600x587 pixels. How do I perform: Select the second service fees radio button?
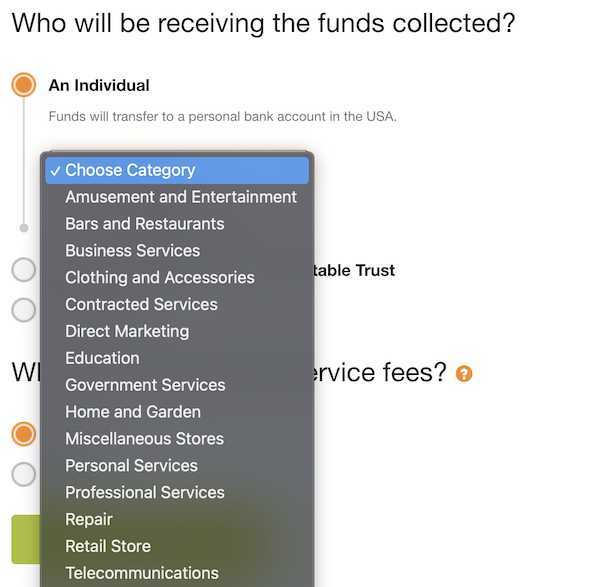pos(24,474)
